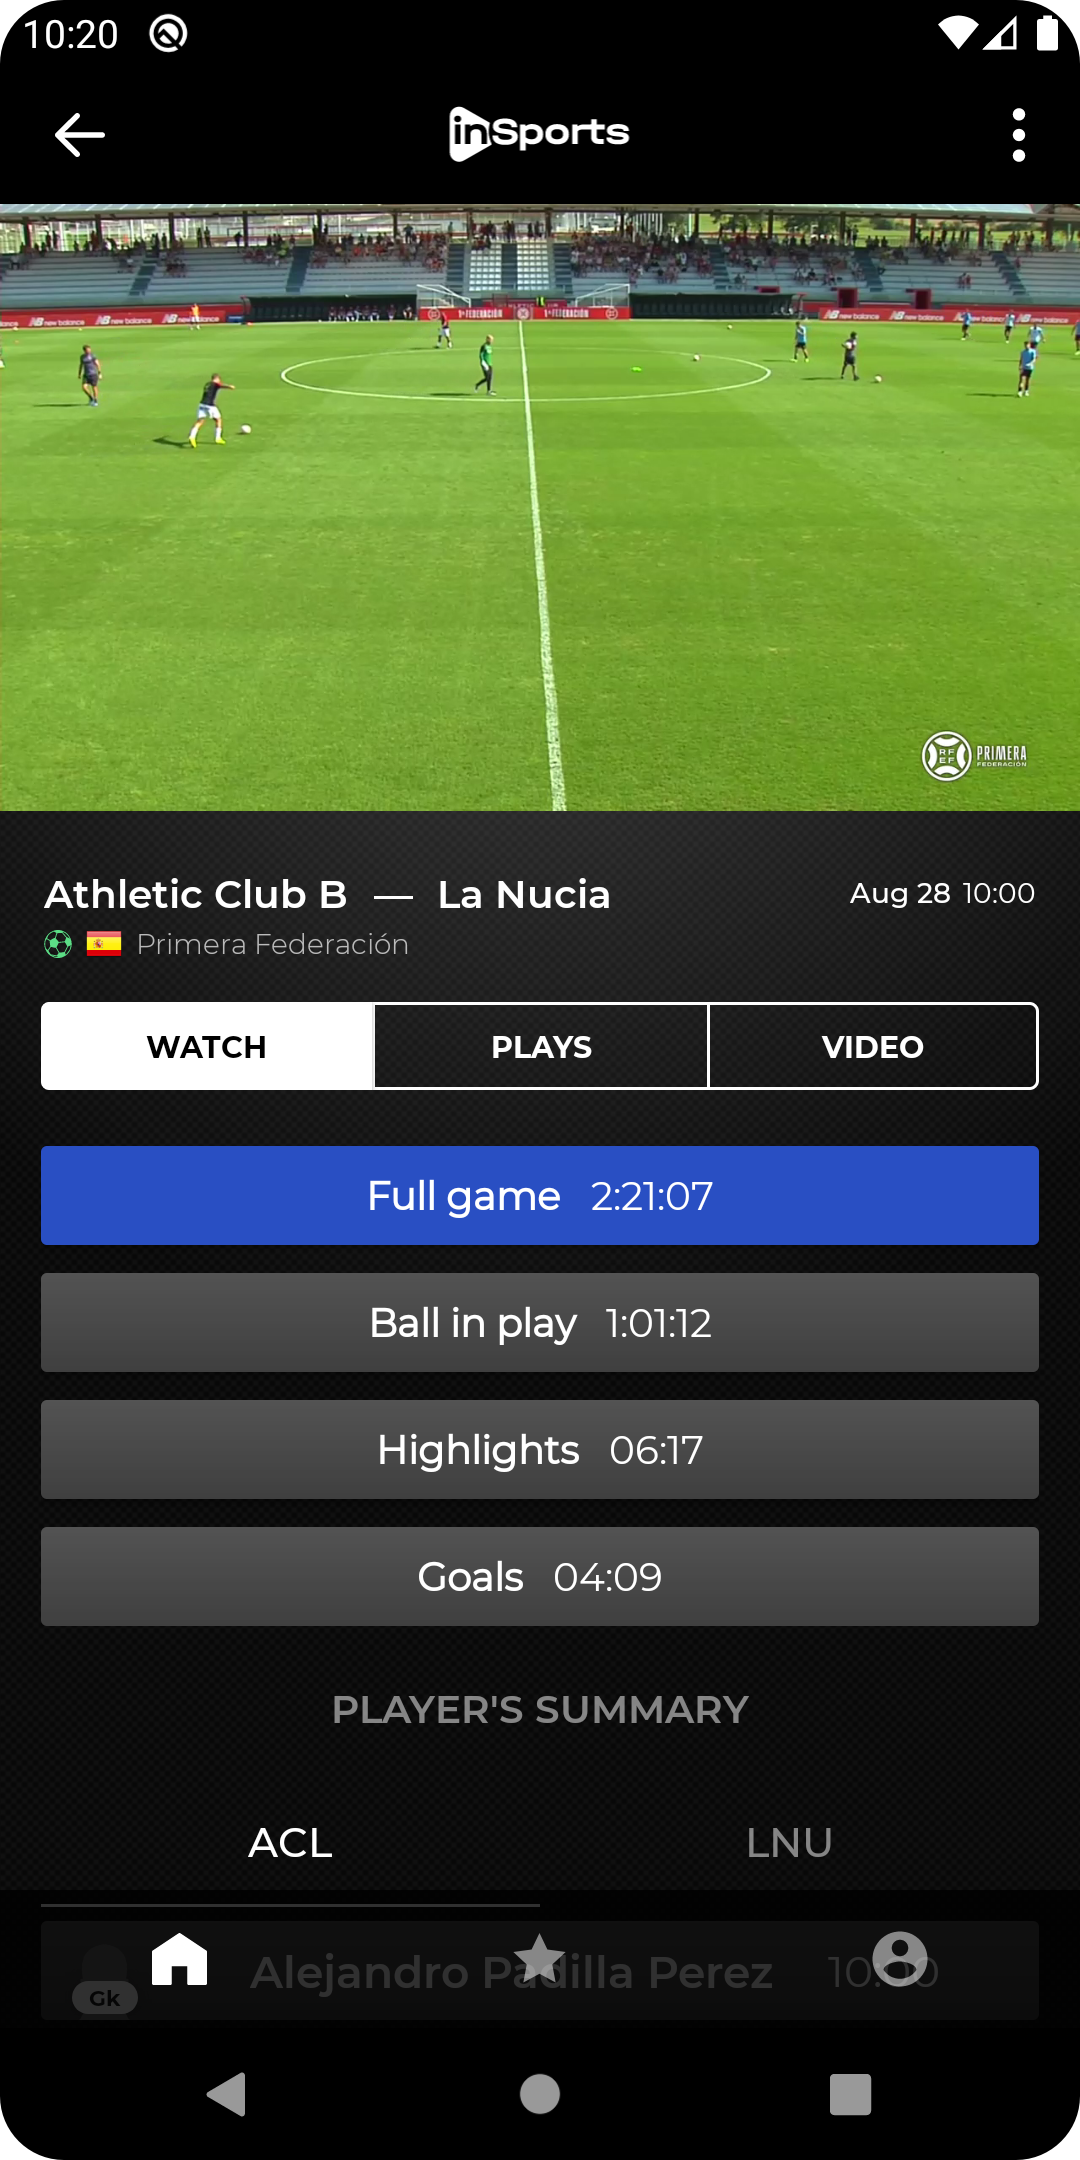Select the LNU team tab
This screenshot has width=1080, height=2160.
[x=789, y=1843]
